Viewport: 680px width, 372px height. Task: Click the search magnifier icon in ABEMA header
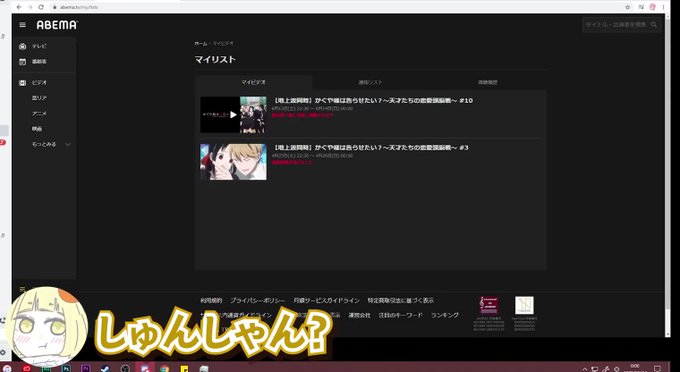pyautogui.click(x=654, y=25)
